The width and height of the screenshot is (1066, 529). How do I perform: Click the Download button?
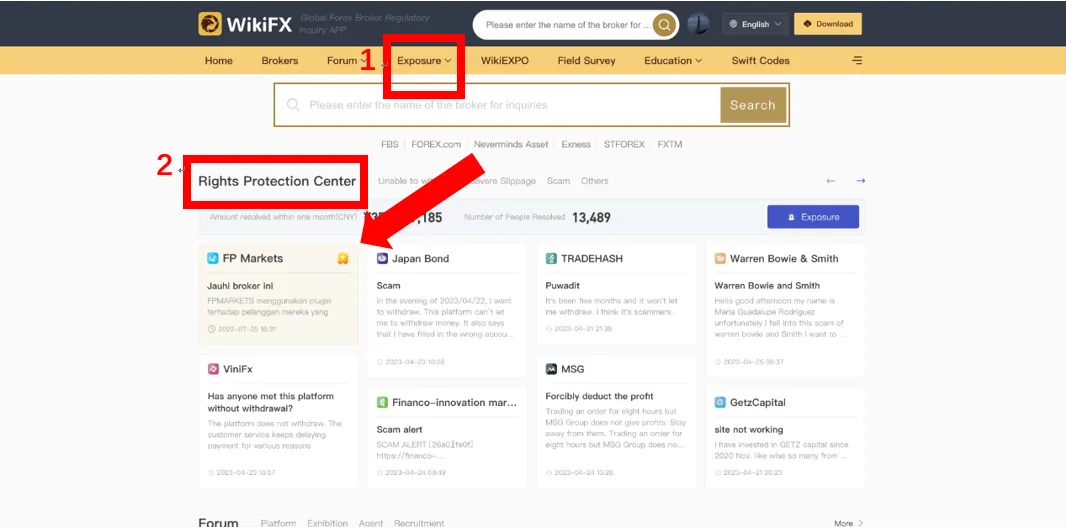[x=827, y=24]
